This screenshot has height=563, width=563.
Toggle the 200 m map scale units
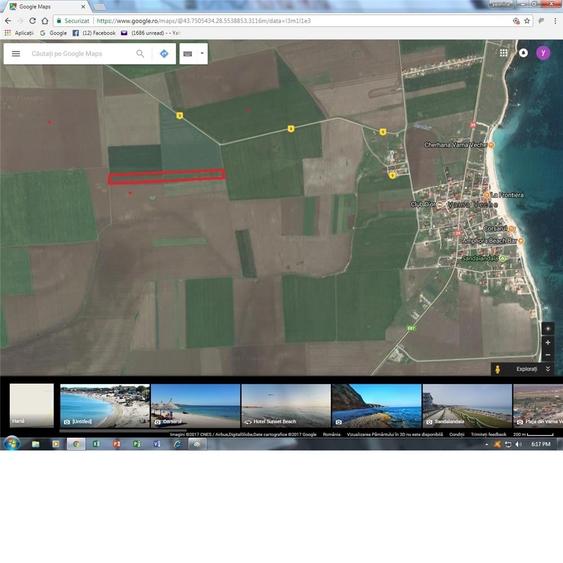(x=533, y=434)
